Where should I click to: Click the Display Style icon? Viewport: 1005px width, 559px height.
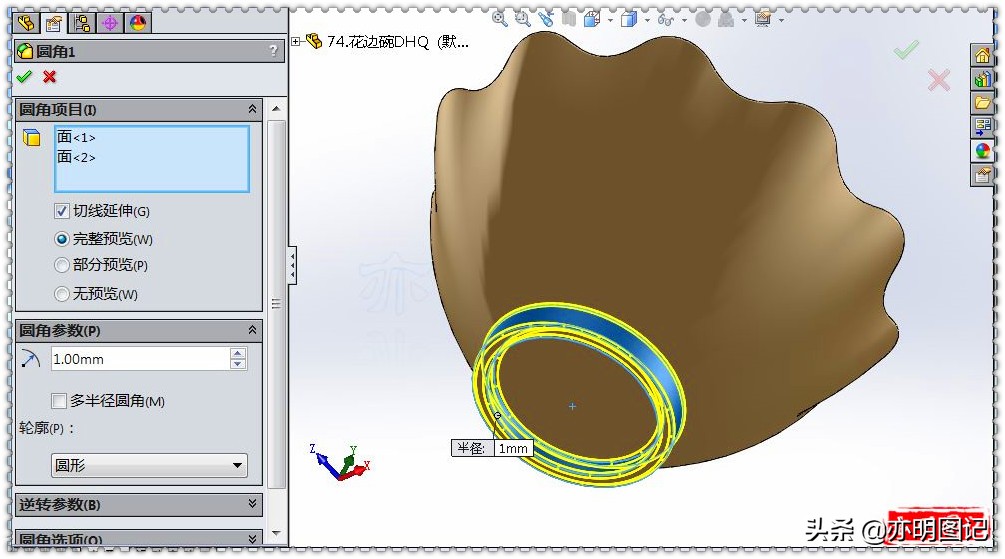(x=629, y=19)
